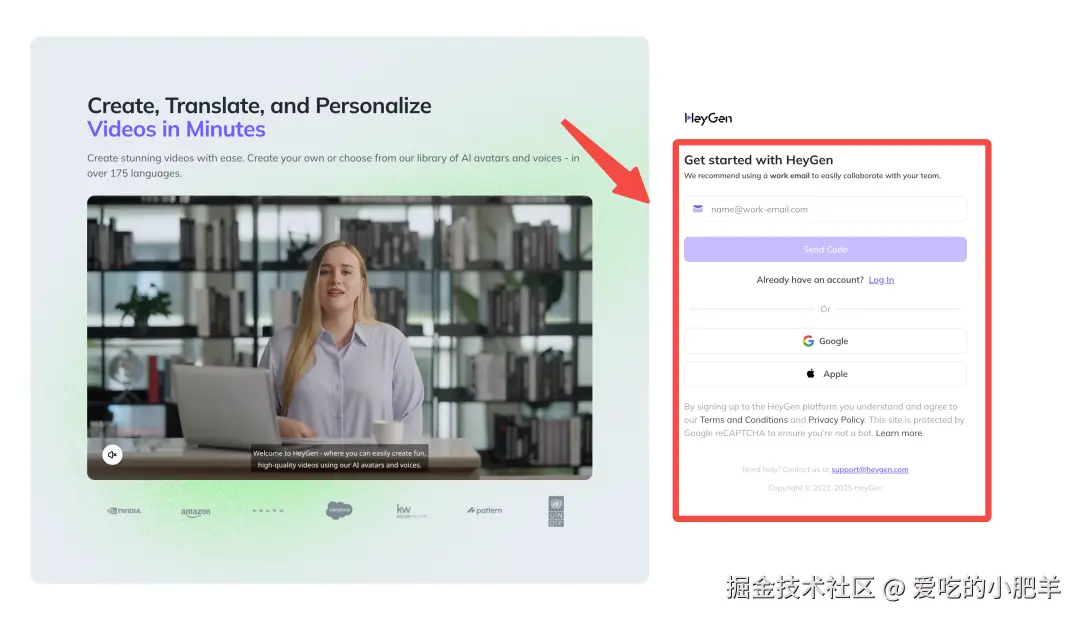Click the Pattern partner logo
Viewport: 1080px width, 620px height.
(x=485, y=510)
